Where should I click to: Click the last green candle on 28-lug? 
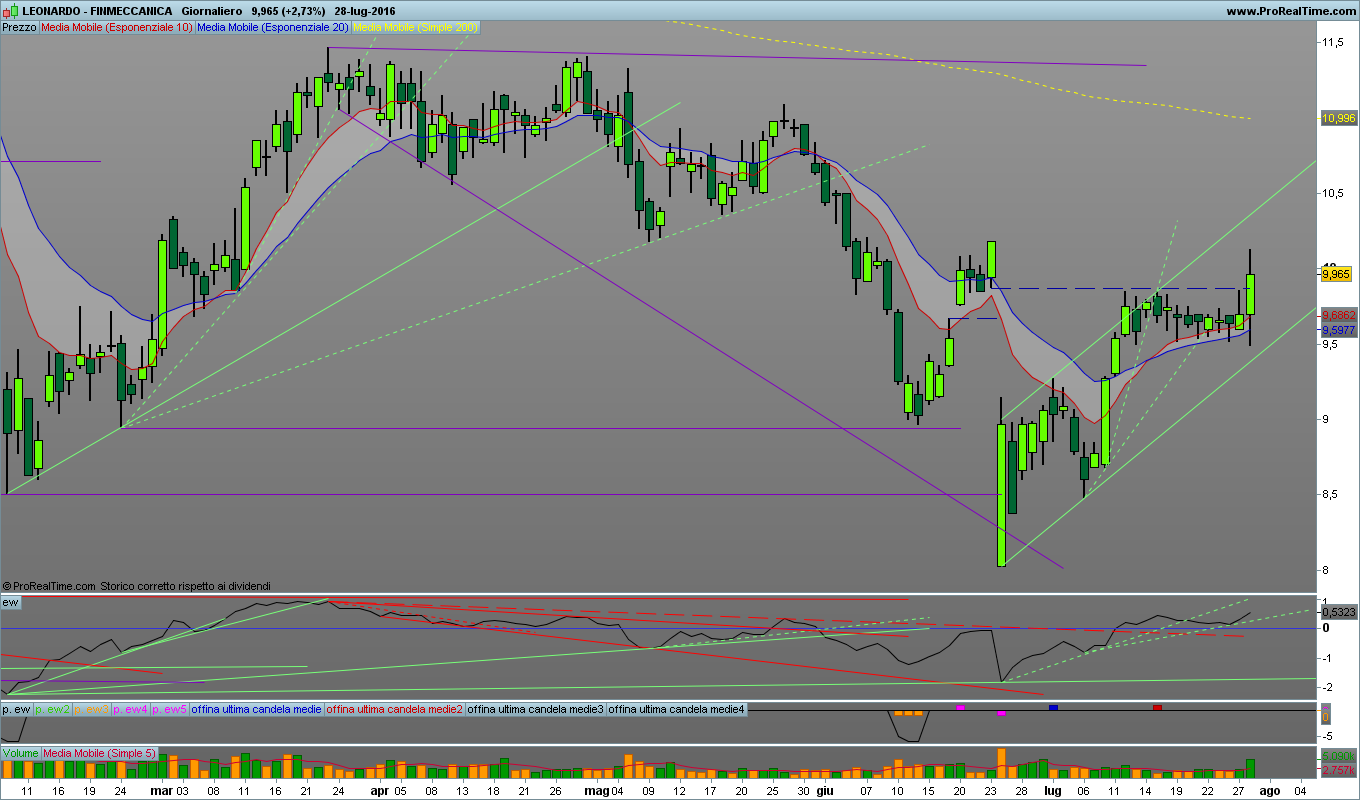(1250, 294)
